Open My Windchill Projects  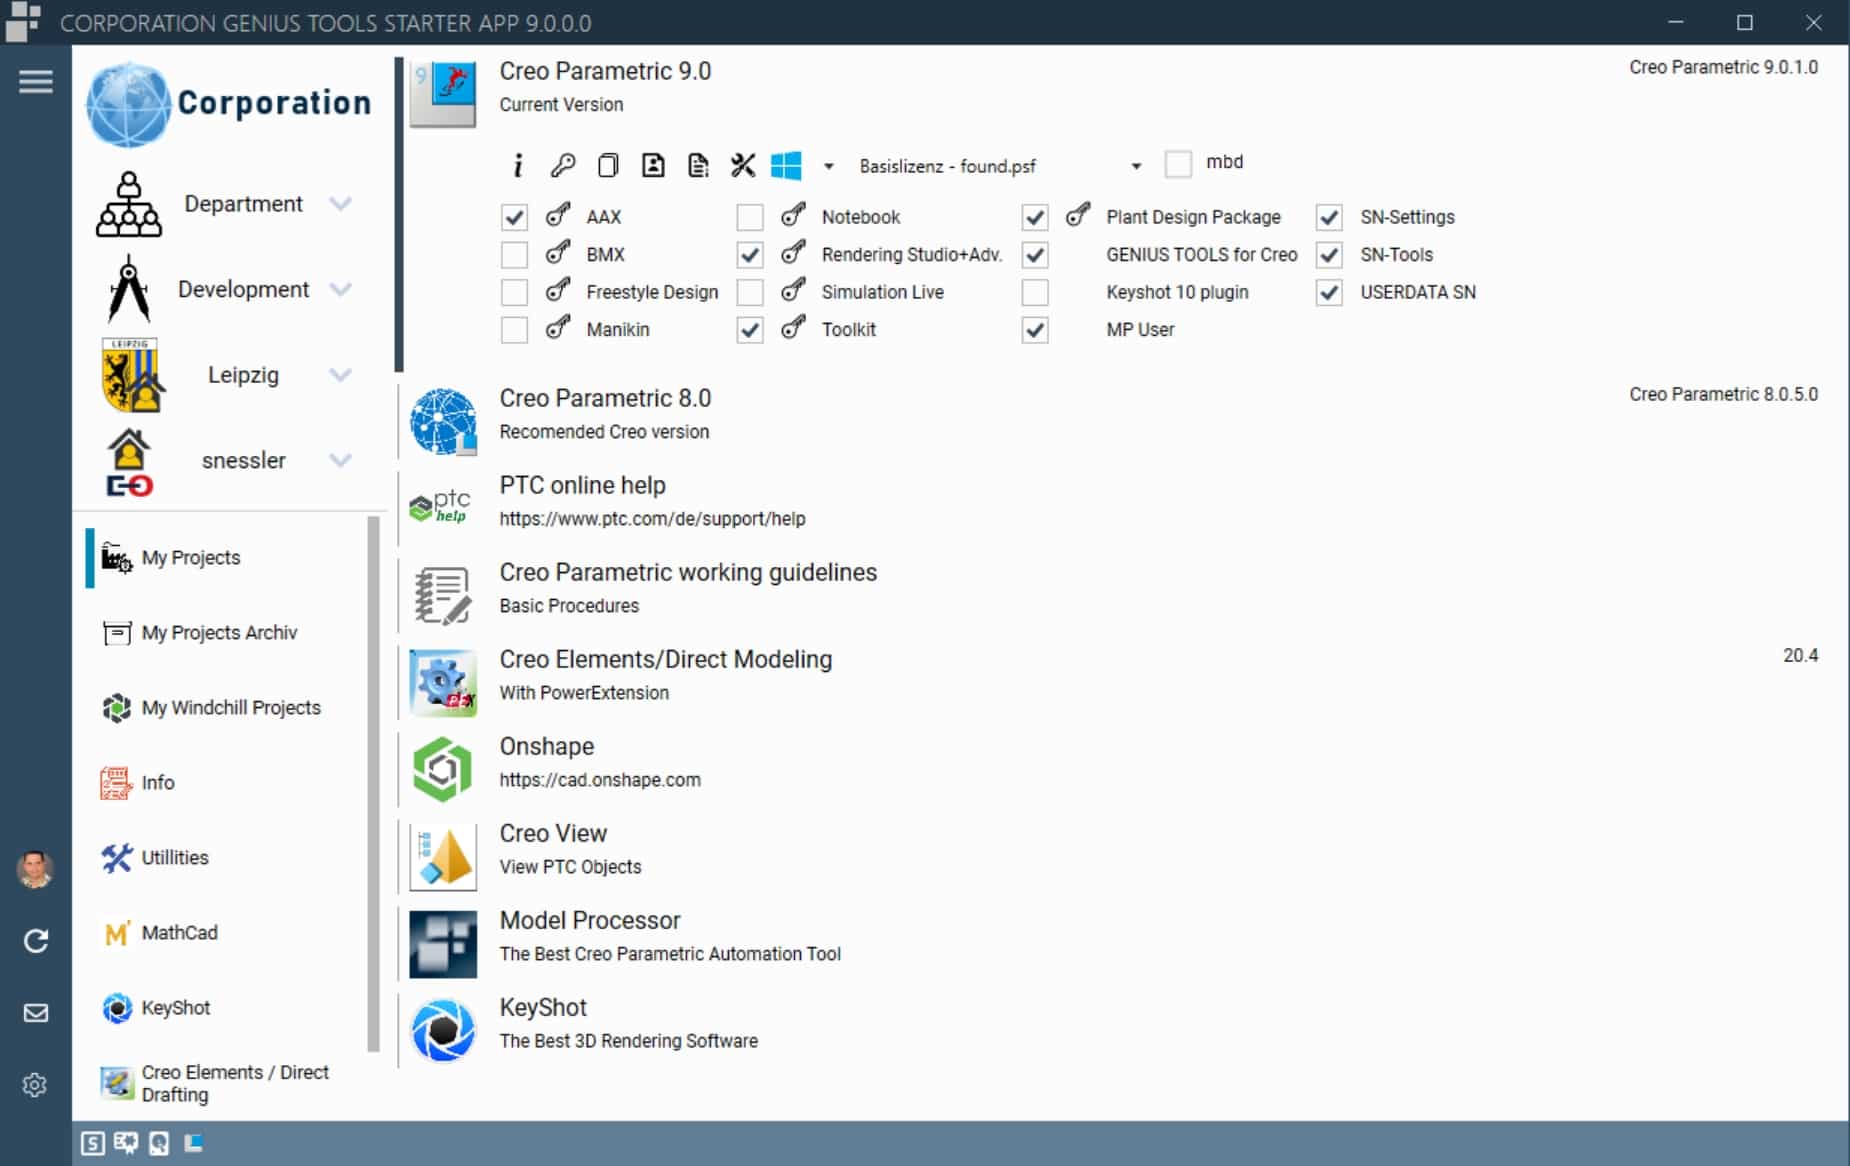click(225, 708)
